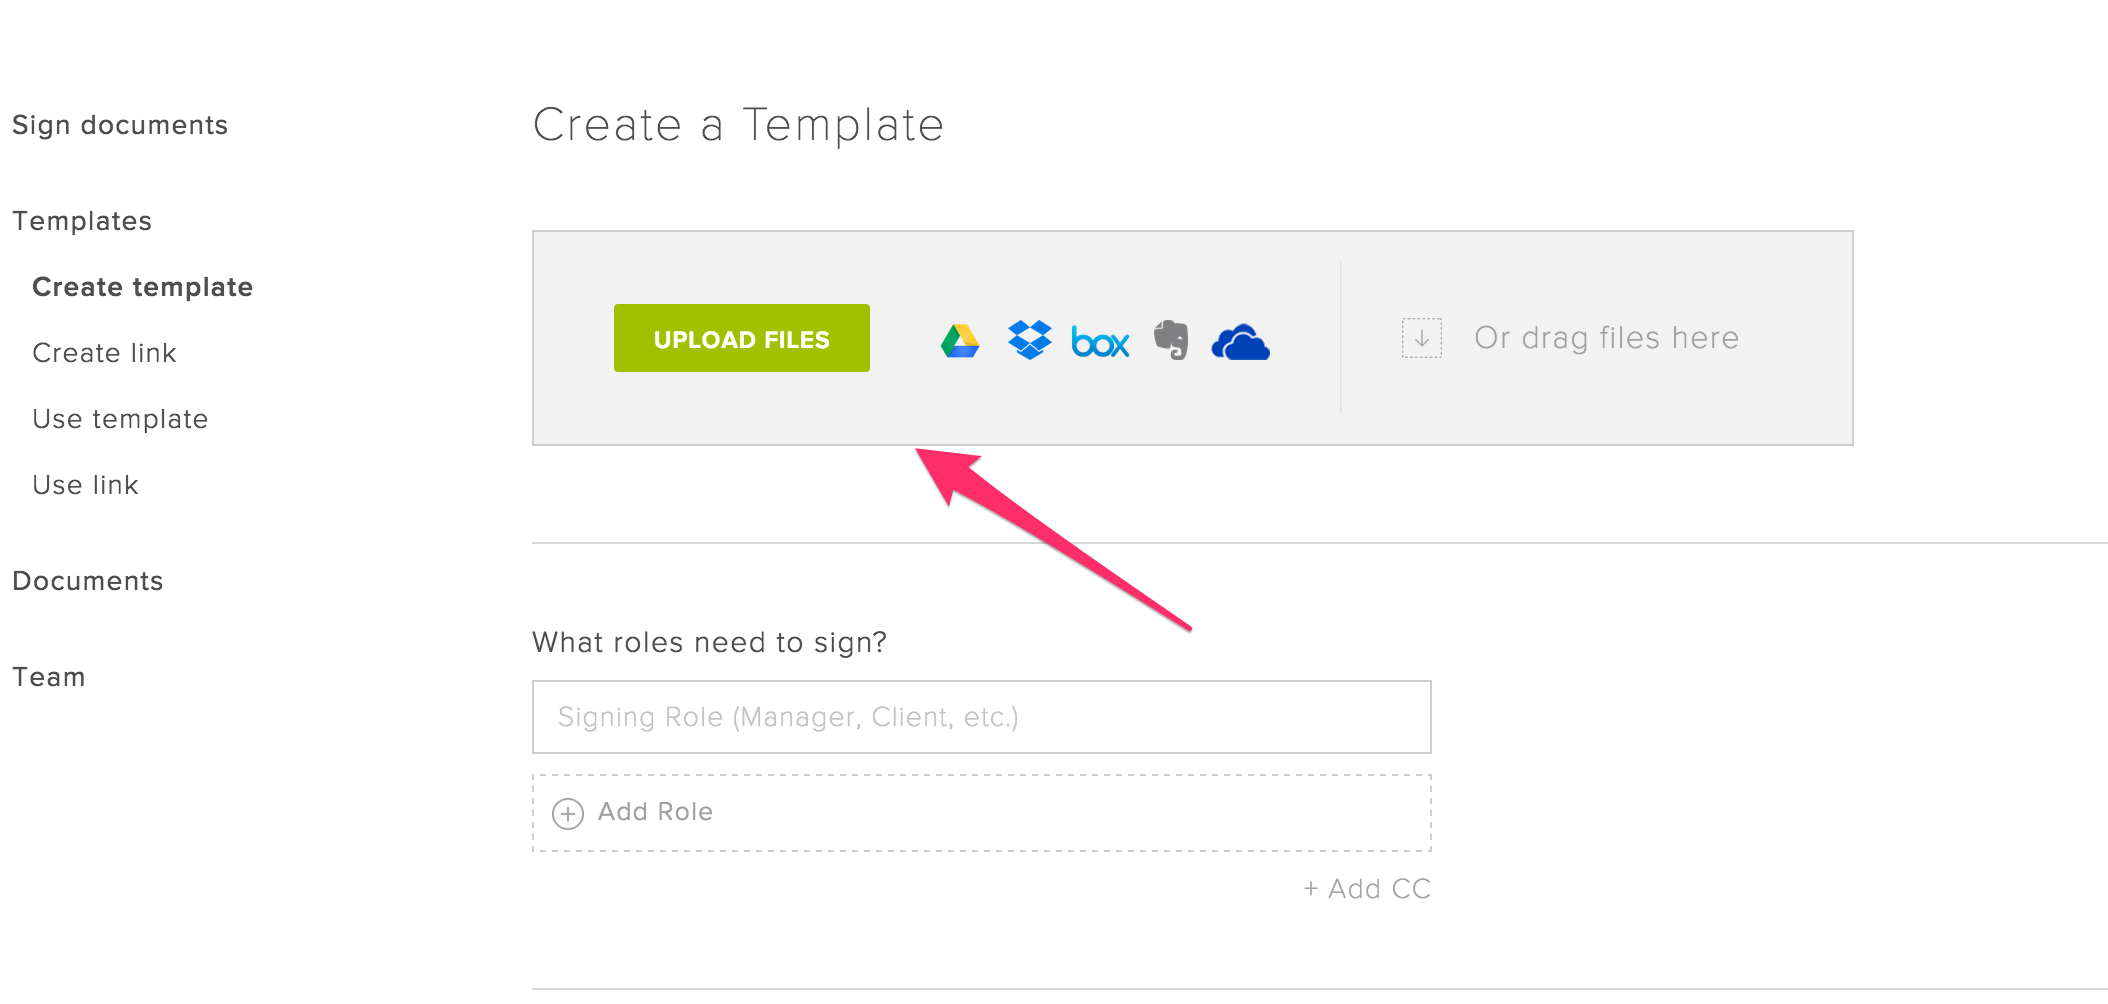
Task: Select Create template in the sidebar
Action: coord(143,287)
